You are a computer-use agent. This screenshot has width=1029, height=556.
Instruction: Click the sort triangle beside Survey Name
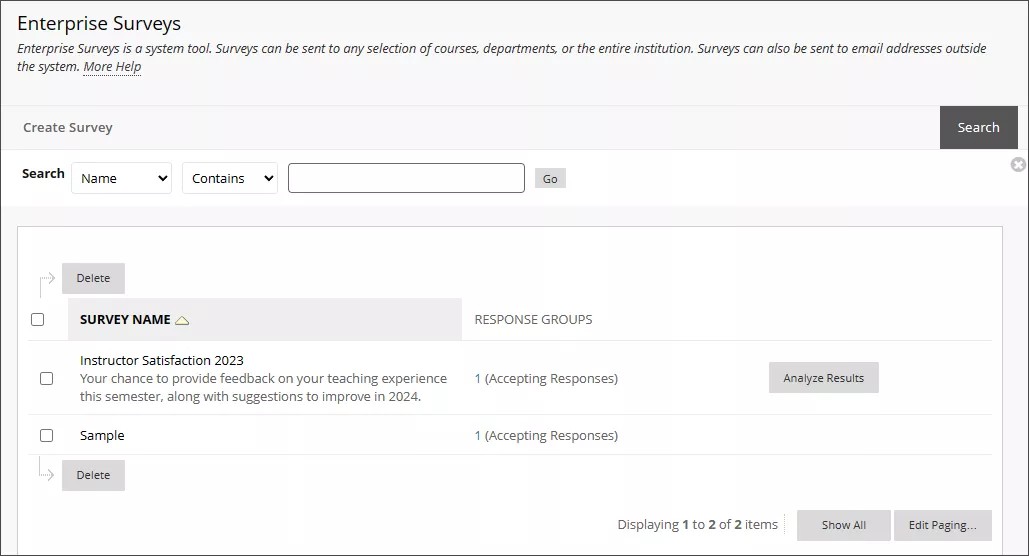182,320
